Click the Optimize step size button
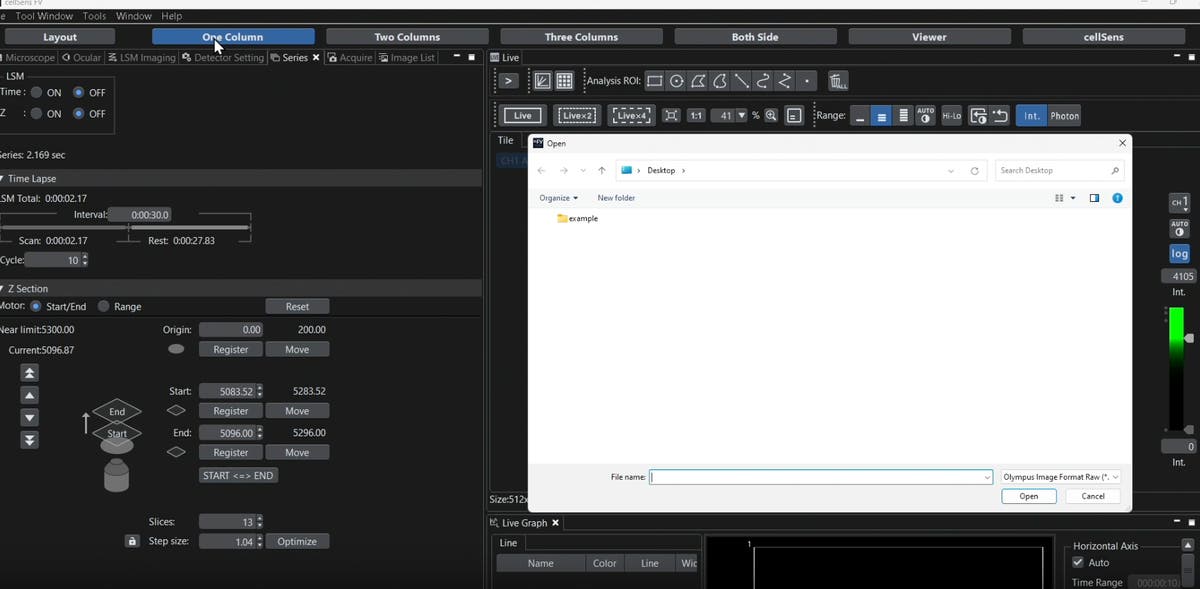 [x=298, y=541]
